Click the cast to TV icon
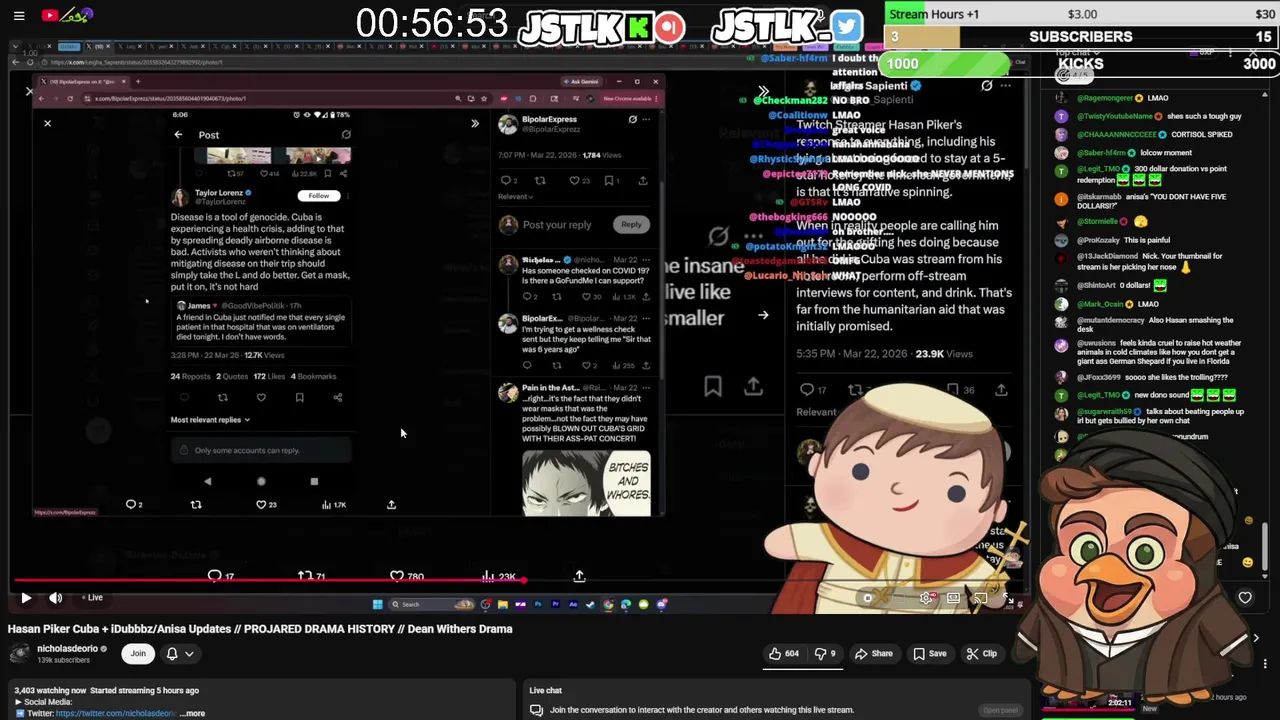 point(981,598)
